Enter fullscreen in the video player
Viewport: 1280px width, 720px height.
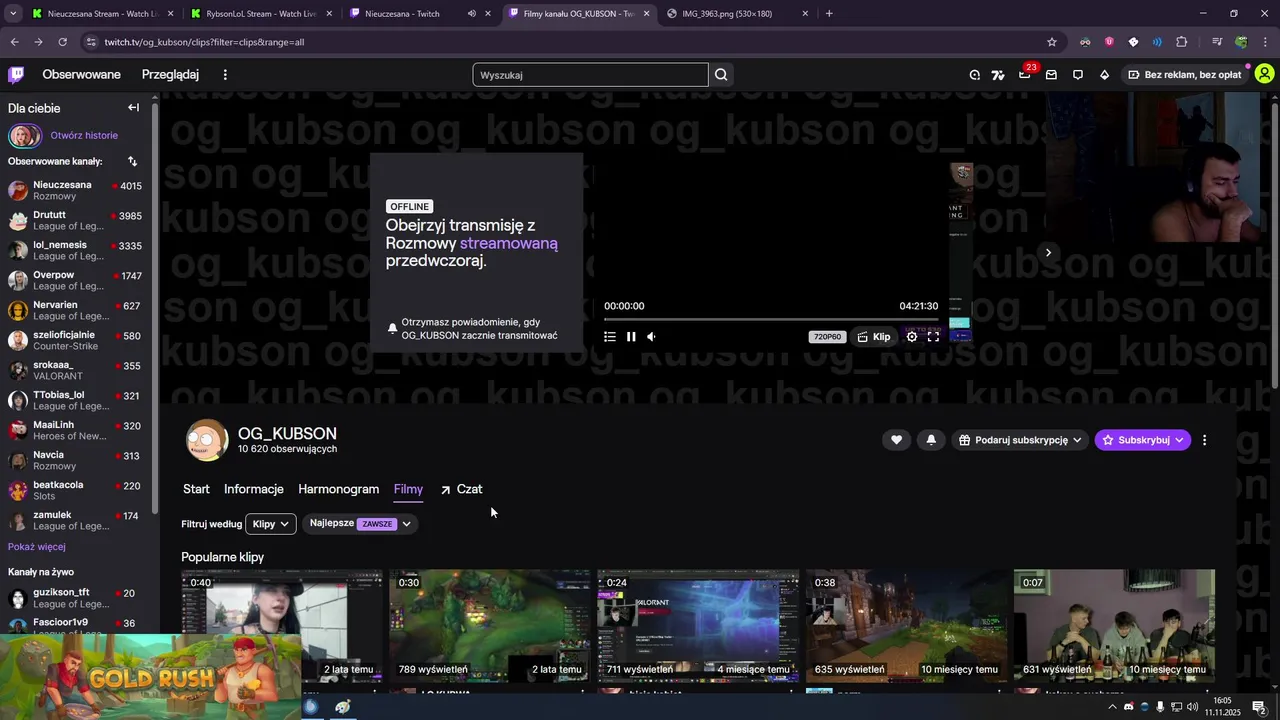pyautogui.click(x=933, y=337)
